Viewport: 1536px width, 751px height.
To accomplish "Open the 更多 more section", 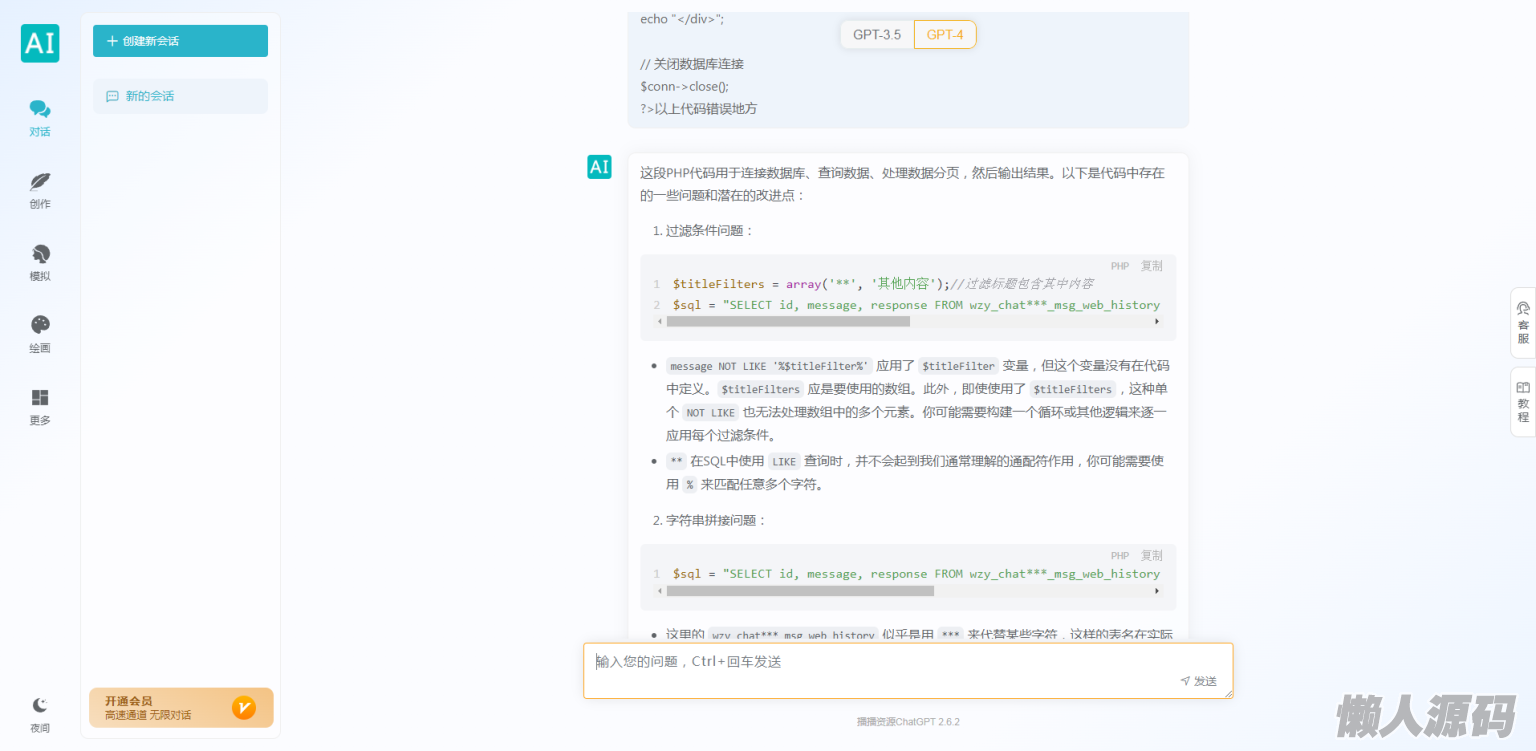I will (x=40, y=407).
